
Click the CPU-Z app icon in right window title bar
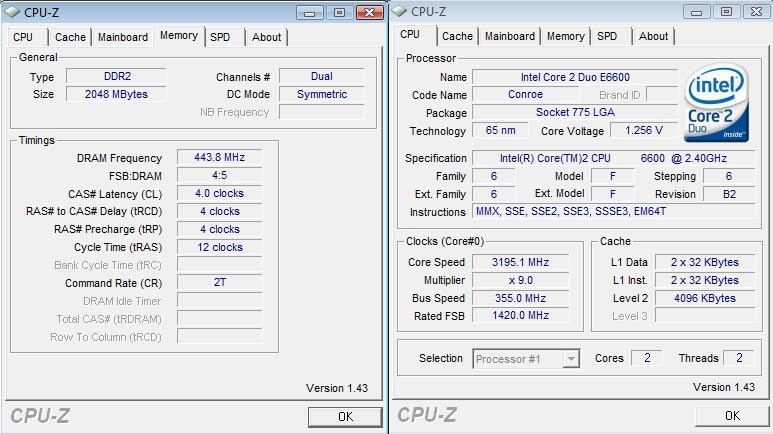(x=400, y=11)
